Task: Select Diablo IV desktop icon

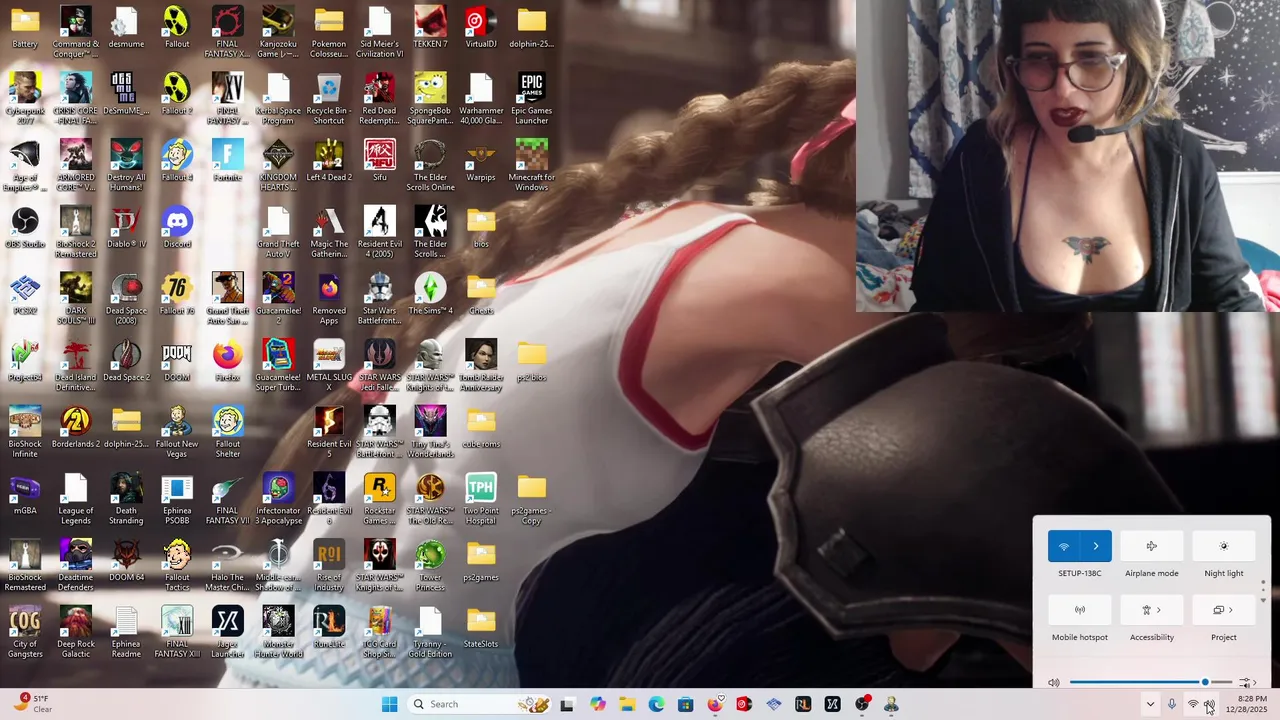Action: [x=126, y=227]
